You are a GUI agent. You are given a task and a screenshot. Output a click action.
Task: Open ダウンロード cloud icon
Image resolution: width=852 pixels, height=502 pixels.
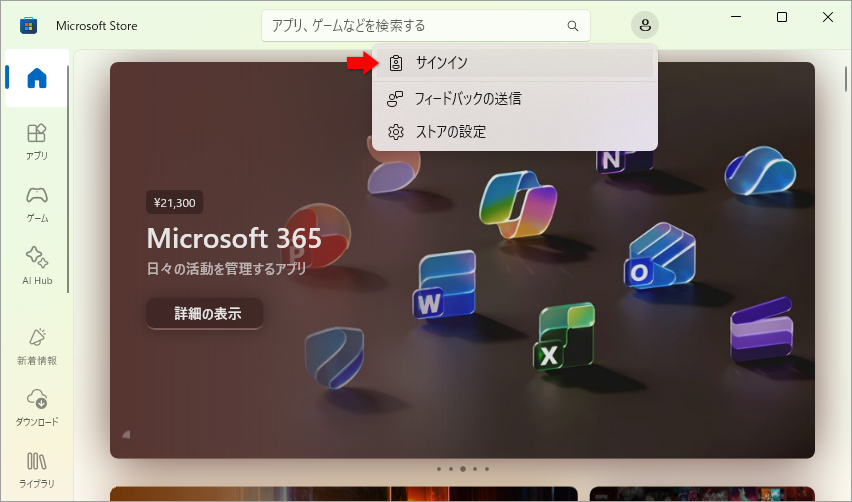(37, 406)
